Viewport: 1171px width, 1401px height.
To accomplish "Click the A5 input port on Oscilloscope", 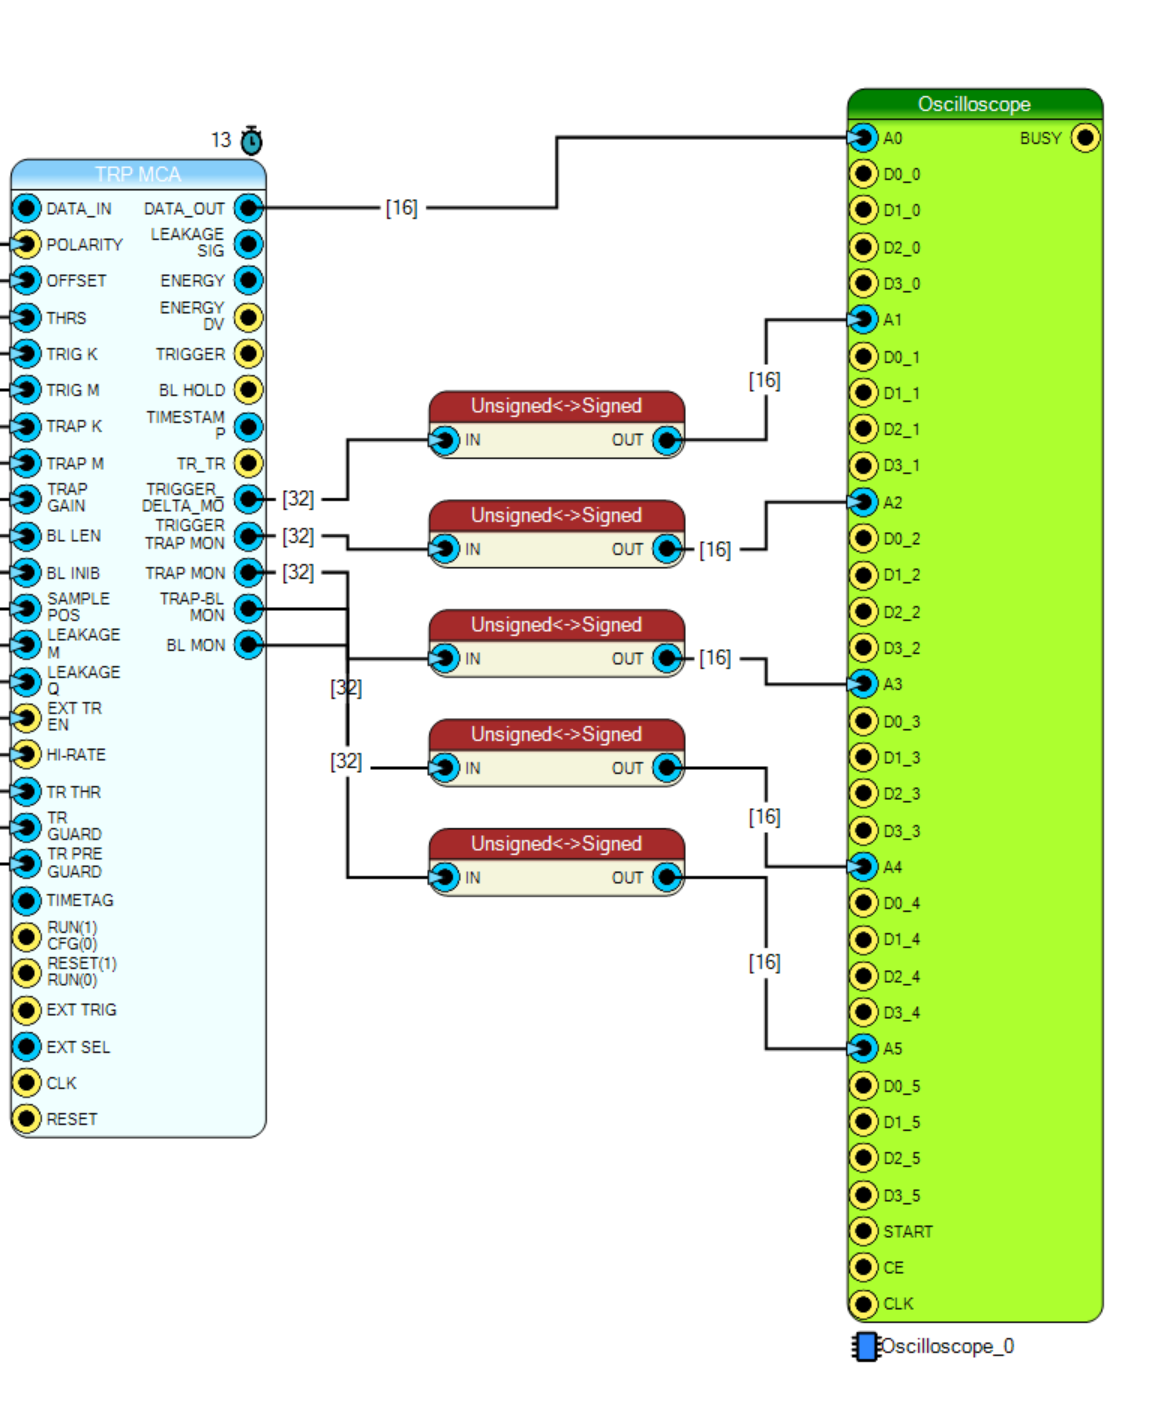I will tap(863, 1048).
